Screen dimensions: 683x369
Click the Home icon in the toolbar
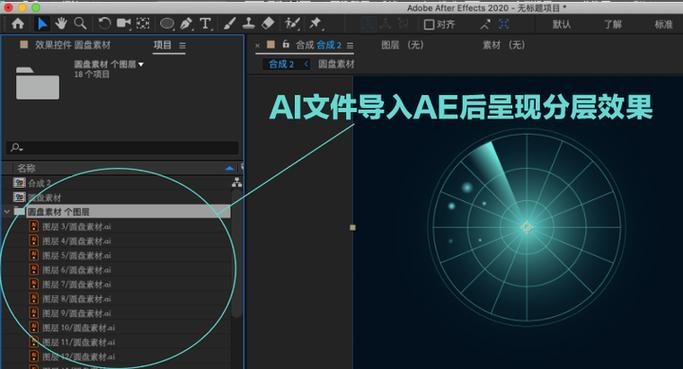tap(18, 24)
